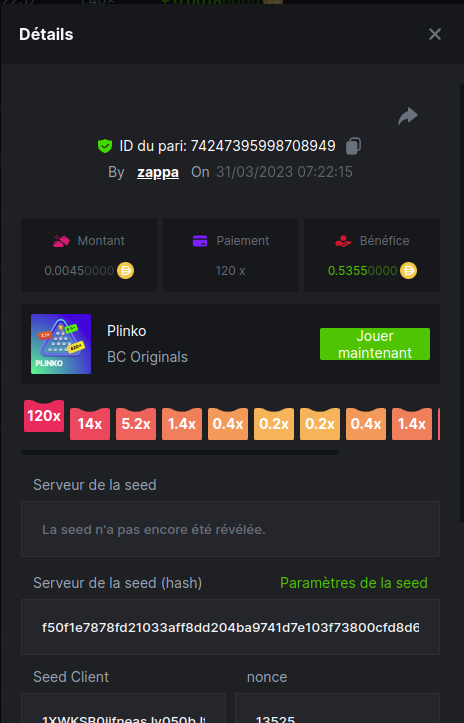Click the red Bénéfice hand icon
The image size is (464, 723).
point(343,241)
